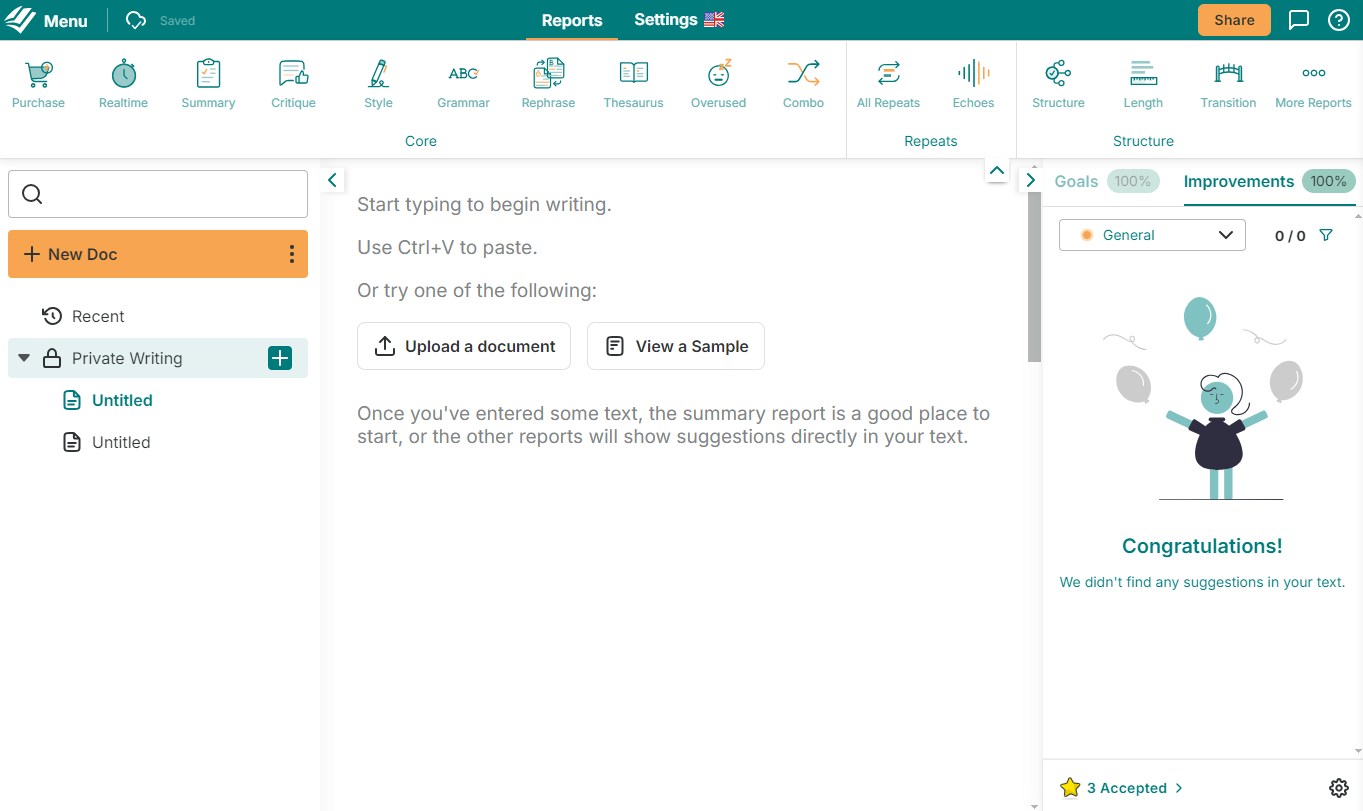Collapse the reports toolbar ribbon
This screenshot has height=811, width=1363.
pyautogui.click(x=996, y=171)
